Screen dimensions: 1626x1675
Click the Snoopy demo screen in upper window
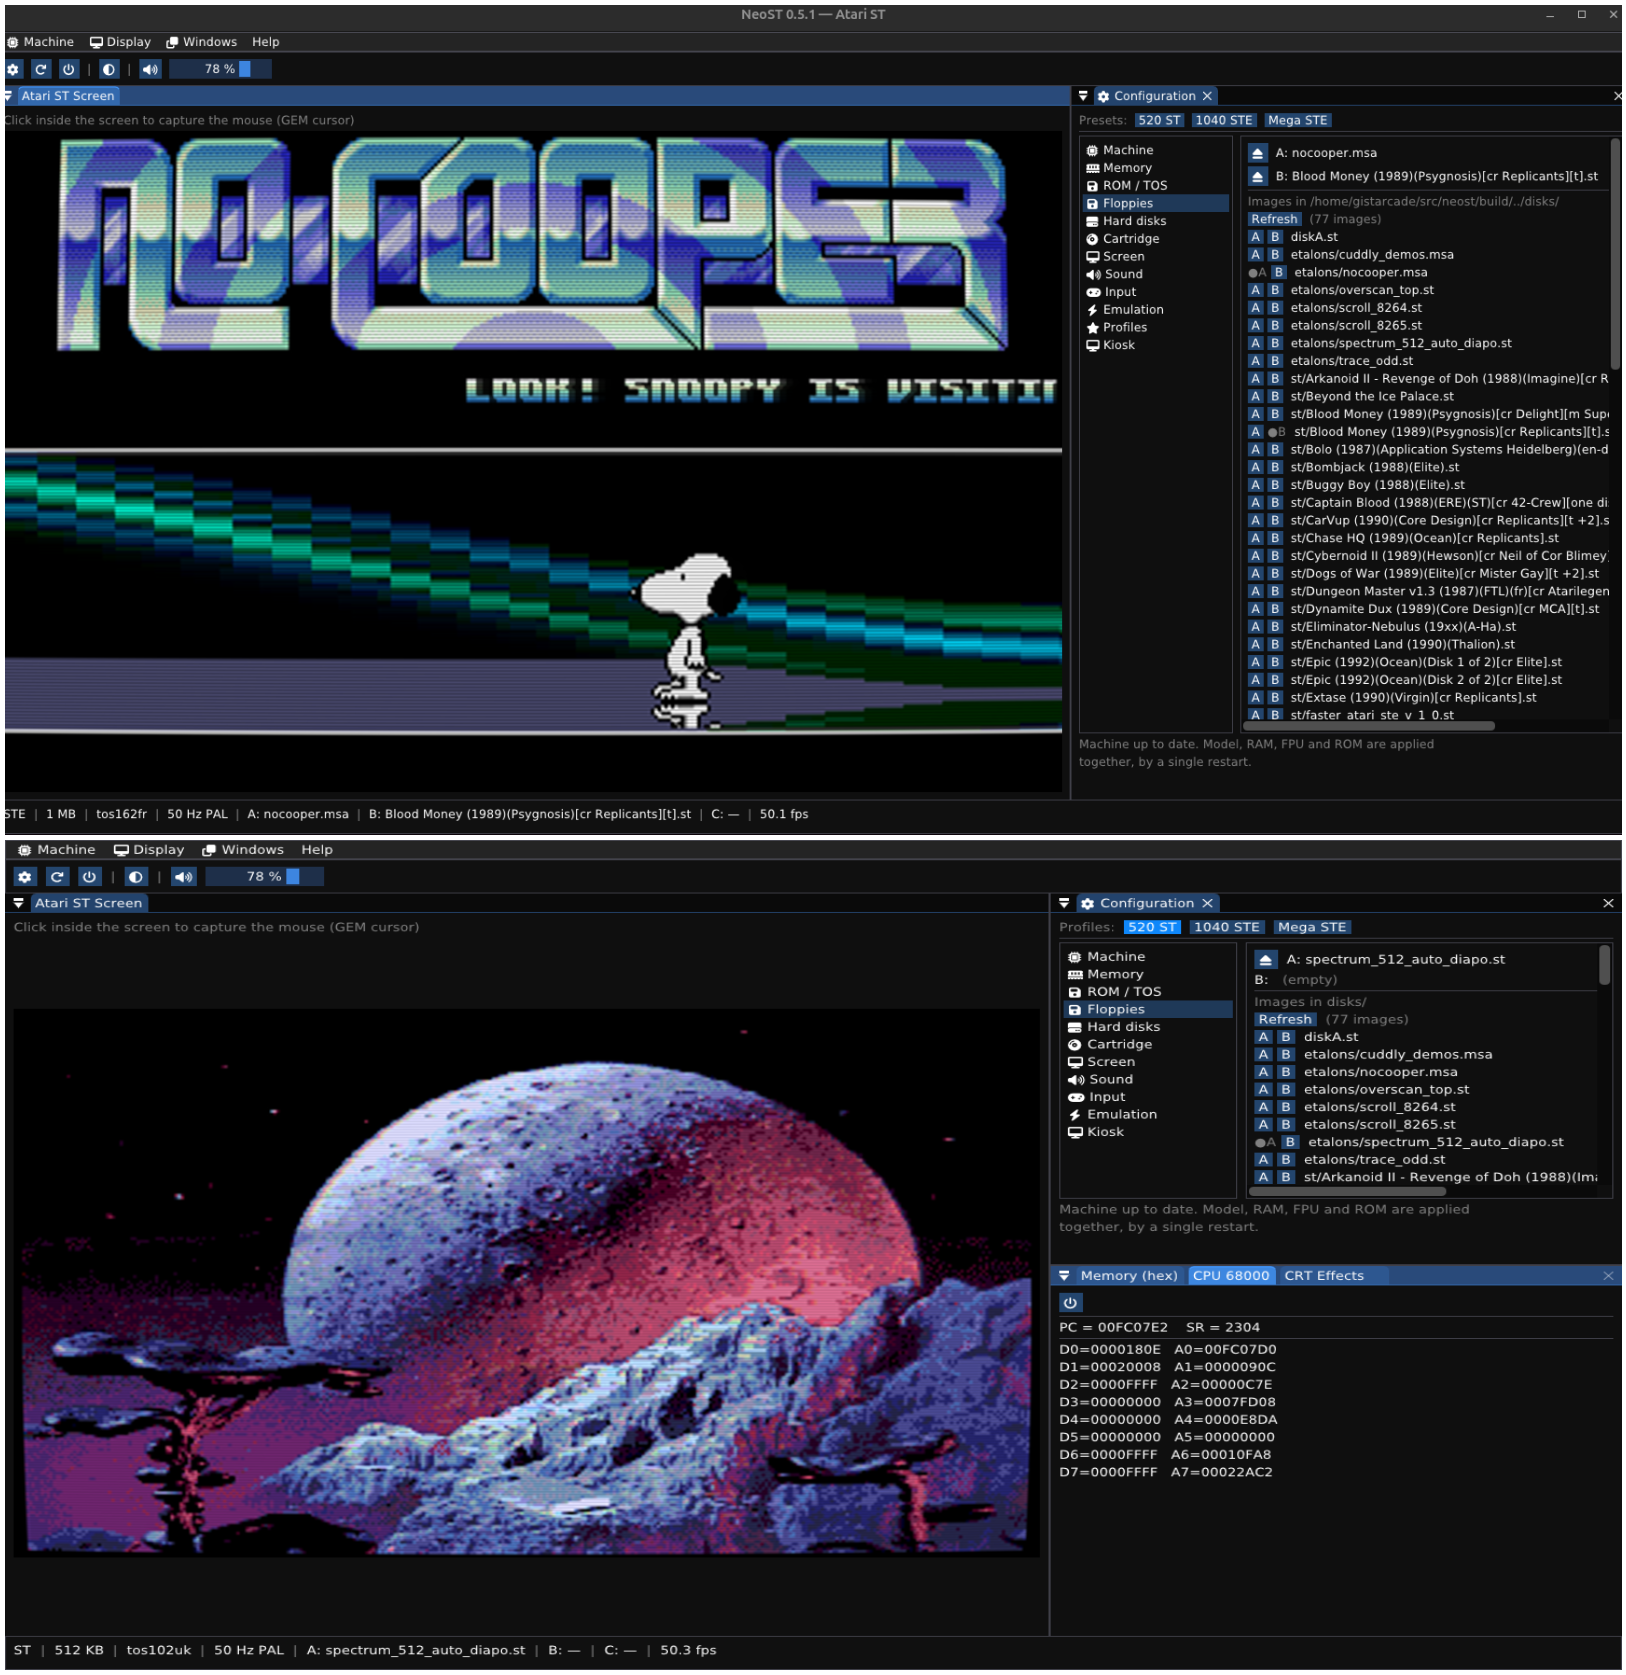pos(533,462)
